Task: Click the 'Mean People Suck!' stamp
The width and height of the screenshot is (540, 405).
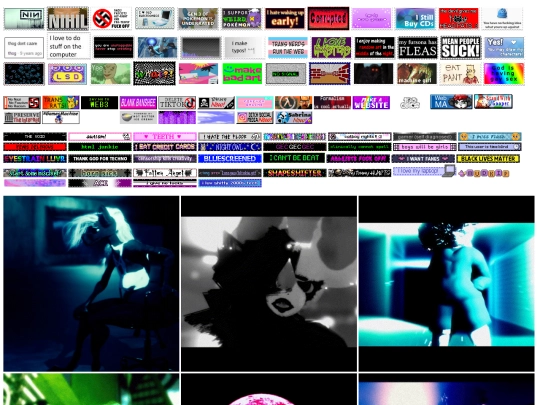Action: [461, 48]
